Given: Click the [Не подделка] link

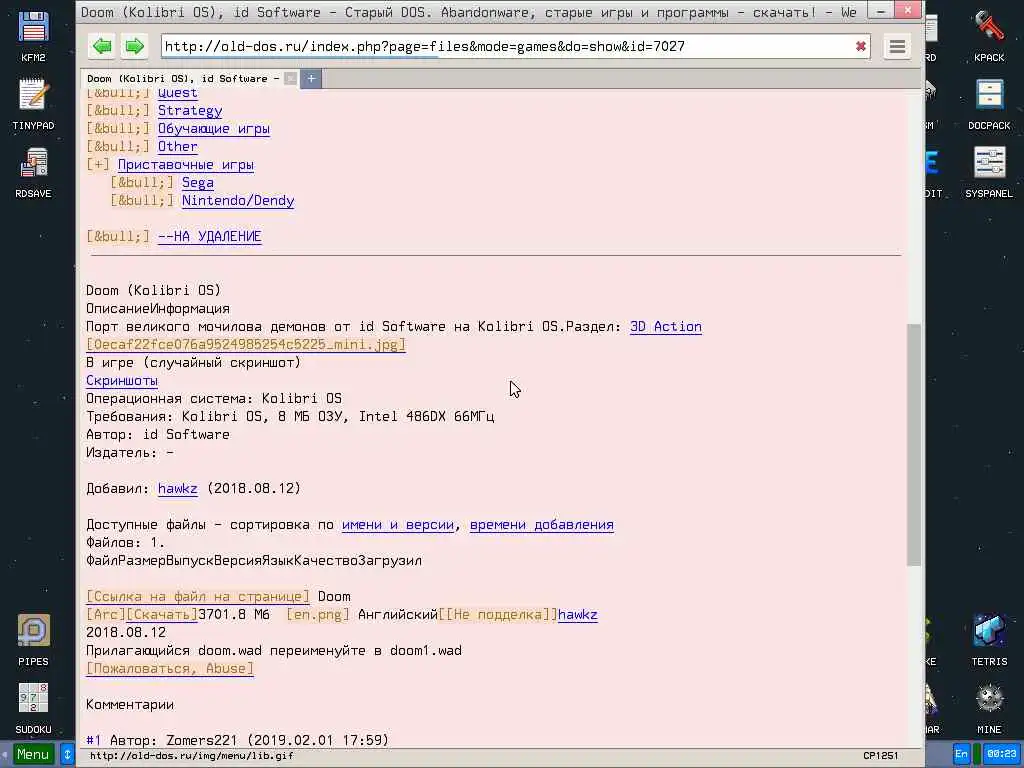Looking at the screenshot, I should click(x=498, y=615).
